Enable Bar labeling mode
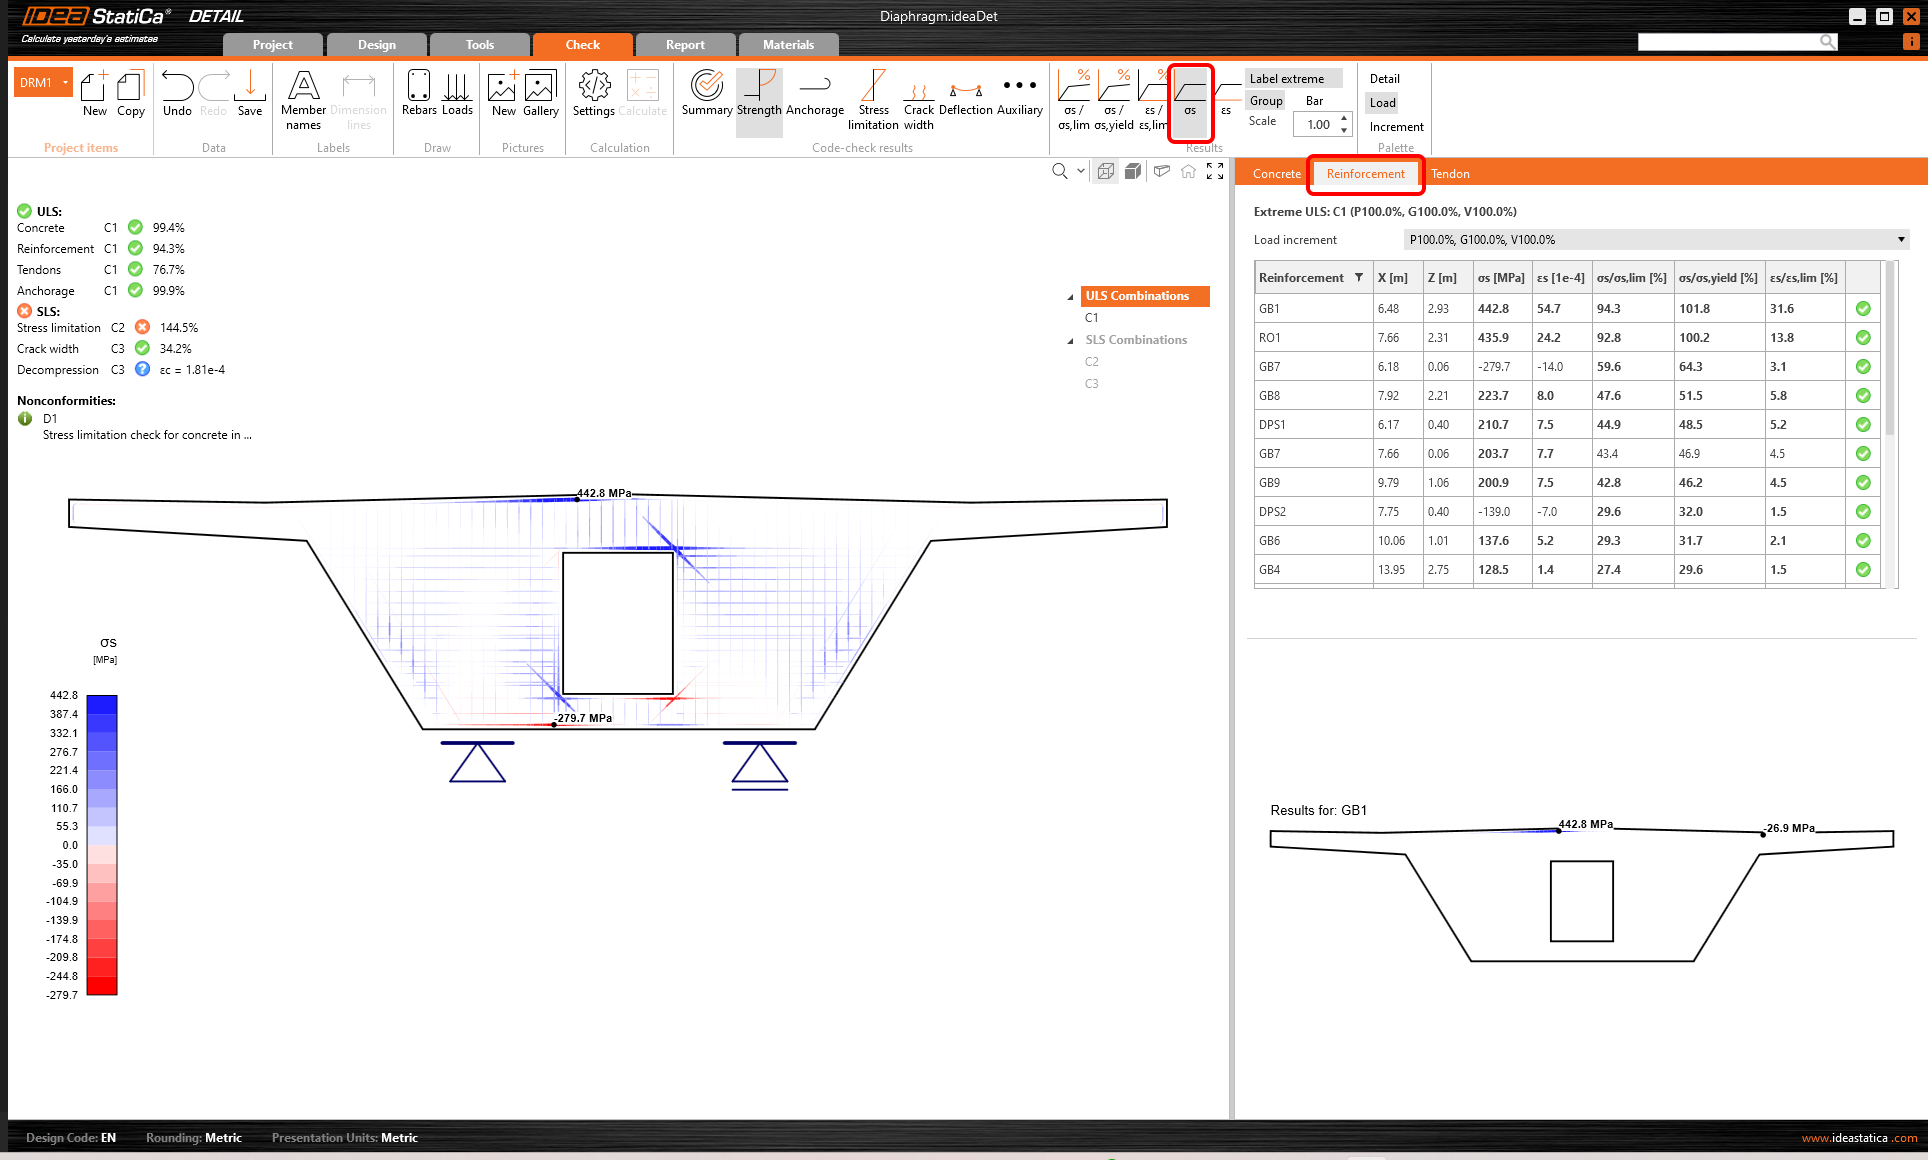 [1314, 101]
